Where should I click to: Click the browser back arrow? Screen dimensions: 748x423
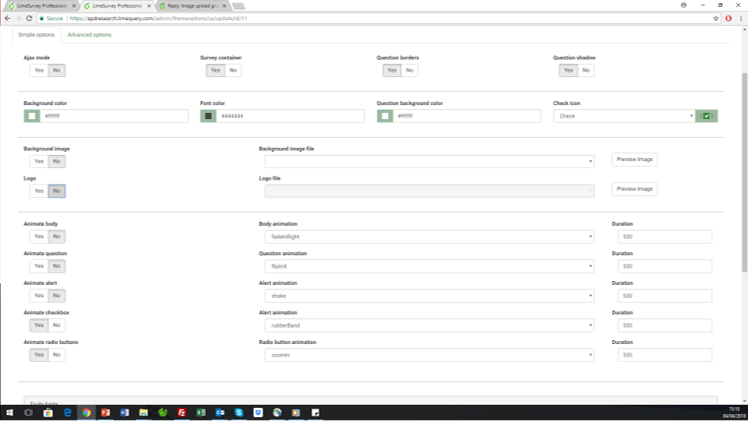coord(7,18)
